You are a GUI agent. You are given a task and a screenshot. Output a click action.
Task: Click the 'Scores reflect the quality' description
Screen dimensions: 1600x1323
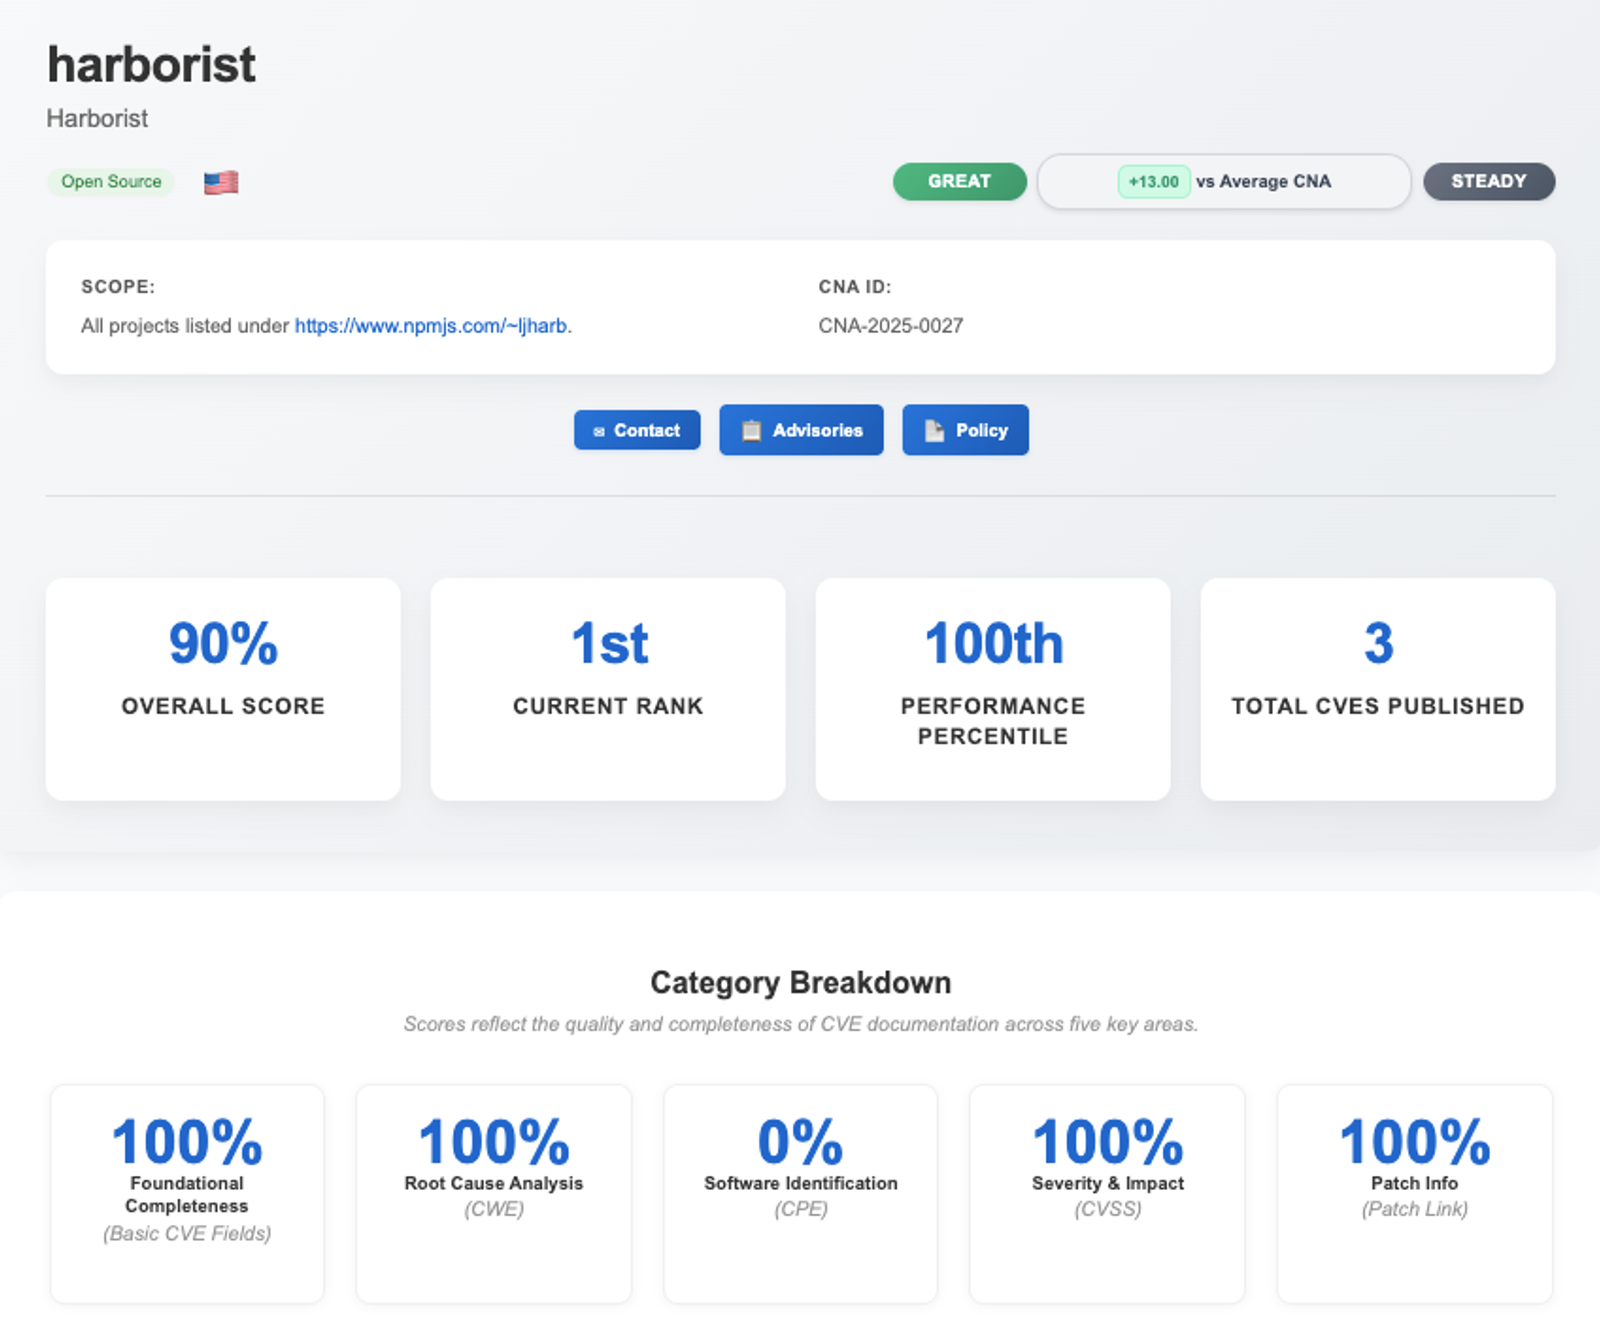tap(801, 1024)
